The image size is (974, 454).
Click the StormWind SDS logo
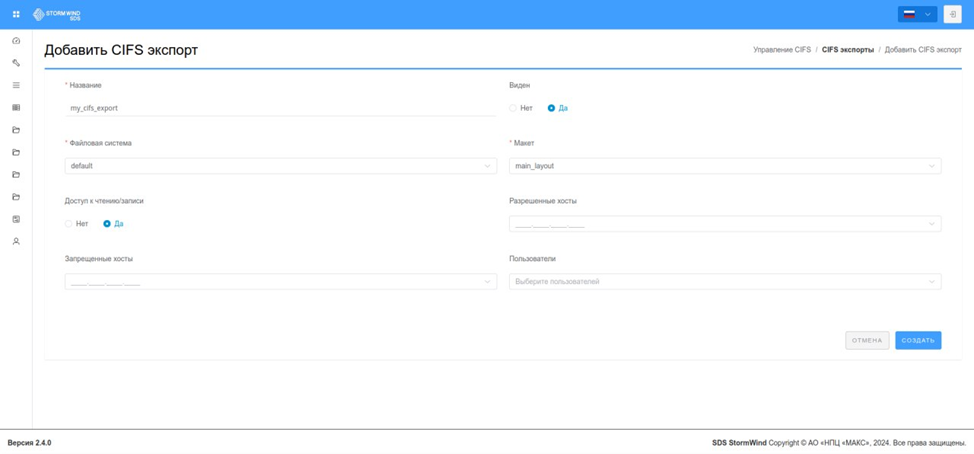click(57, 14)
